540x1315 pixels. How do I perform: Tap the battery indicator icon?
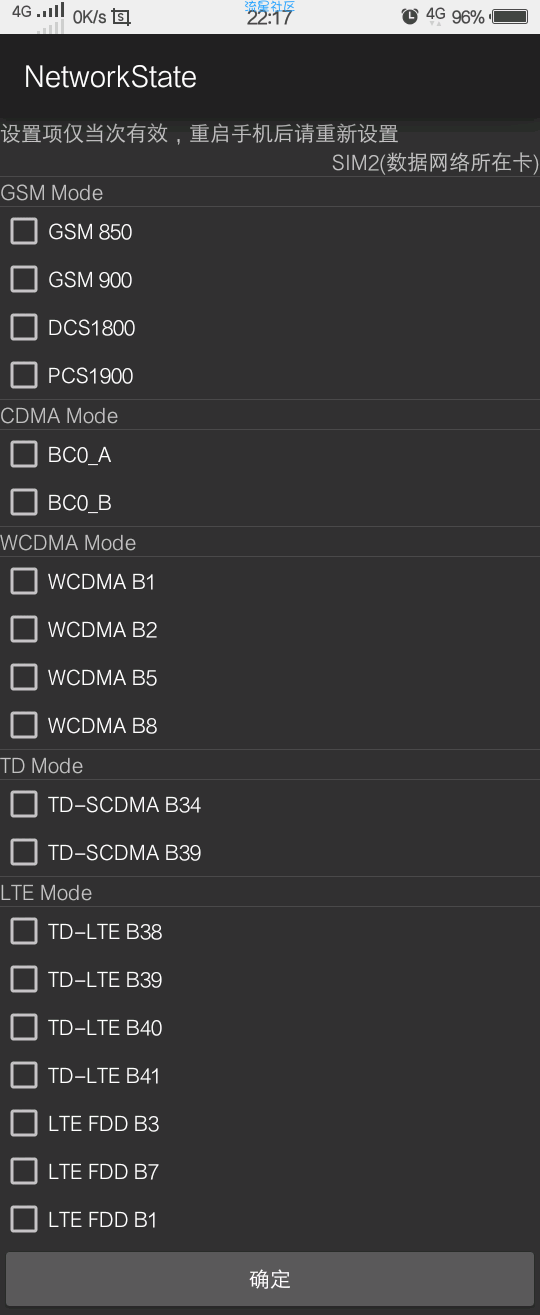[x=510, y=16]
